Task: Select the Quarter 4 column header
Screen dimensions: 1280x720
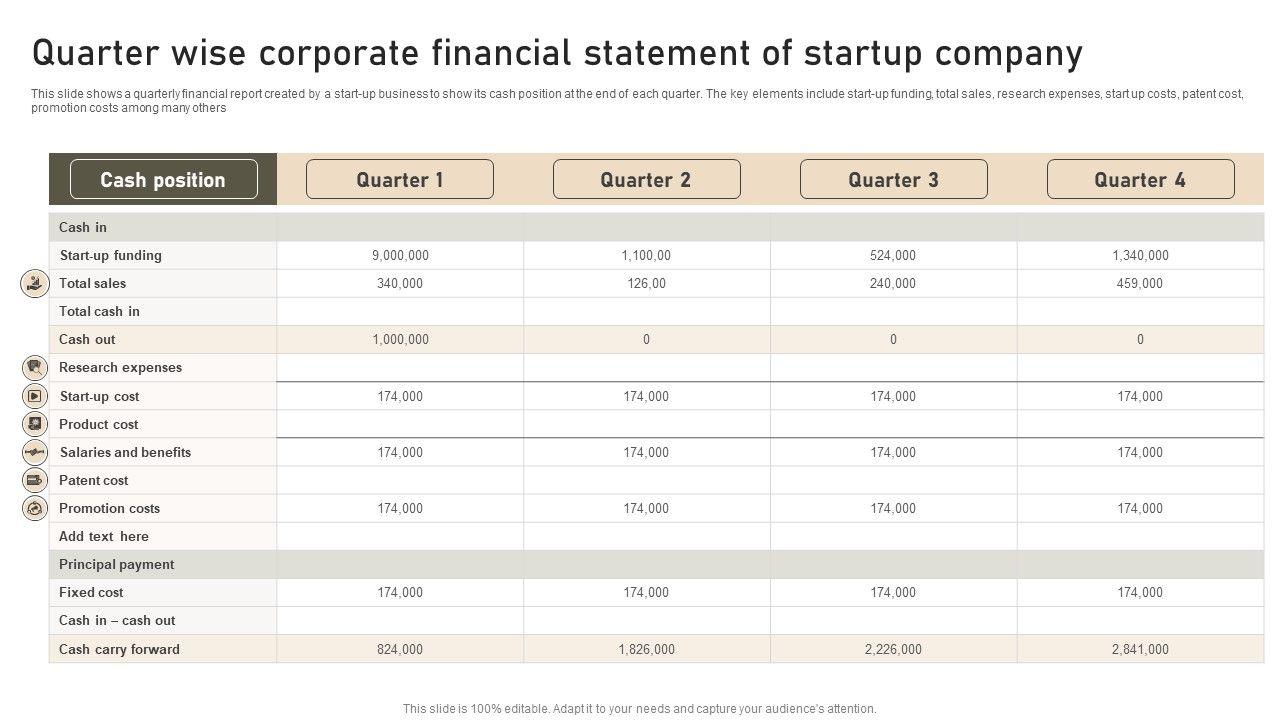Action: click(1140, 180)
